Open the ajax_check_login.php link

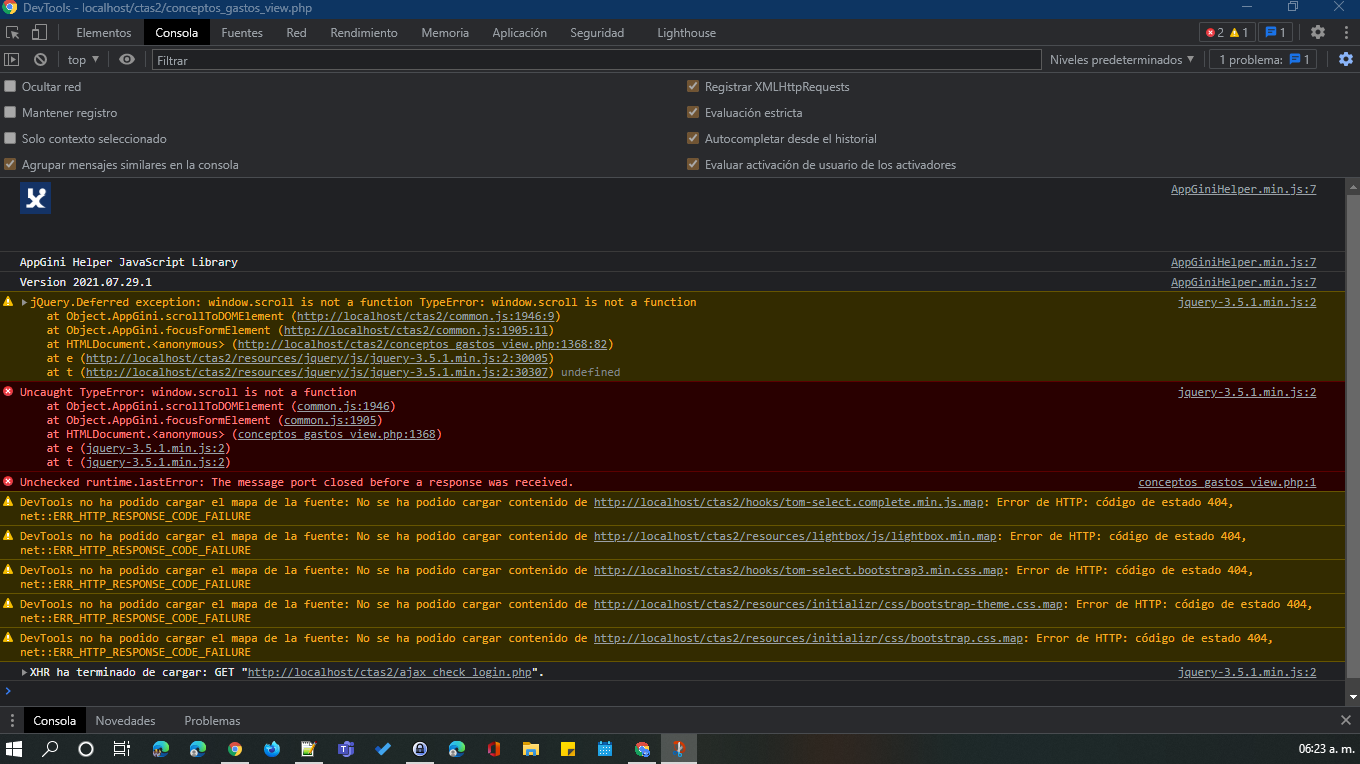[x=392, y=672]
